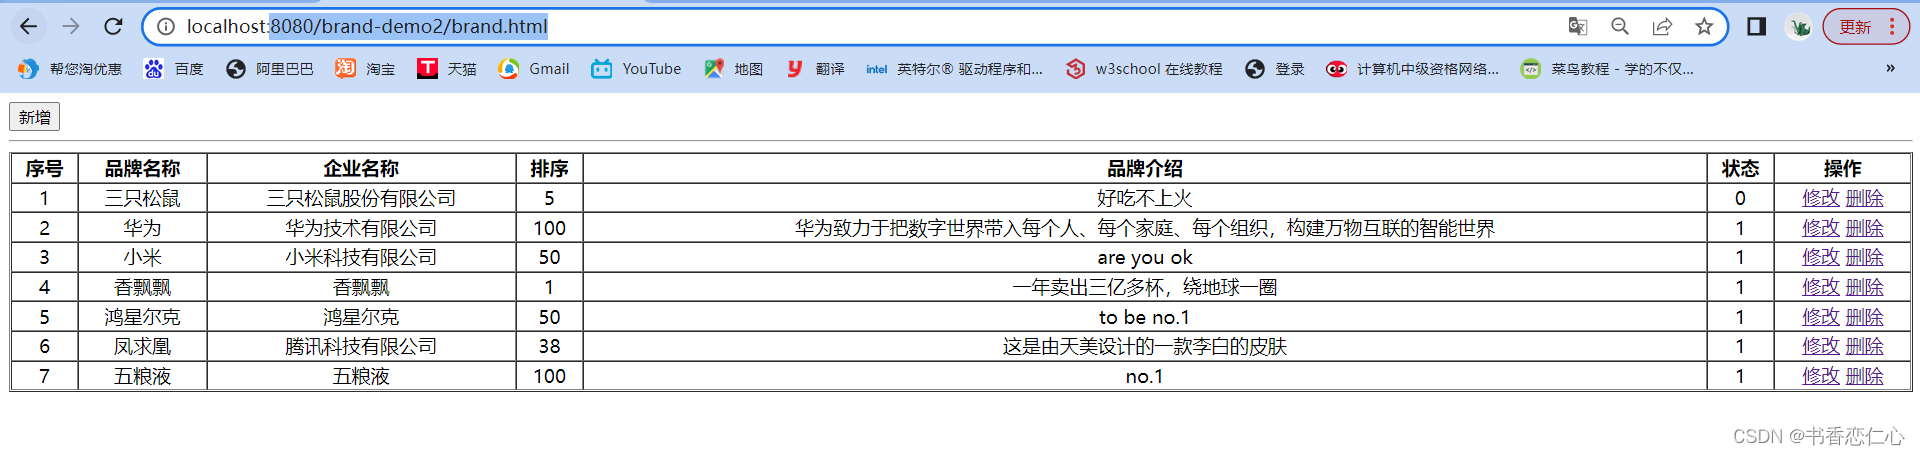Click 修改 for 华为
This screenshot has height=455, width=1920.
tap(1821, 228)
